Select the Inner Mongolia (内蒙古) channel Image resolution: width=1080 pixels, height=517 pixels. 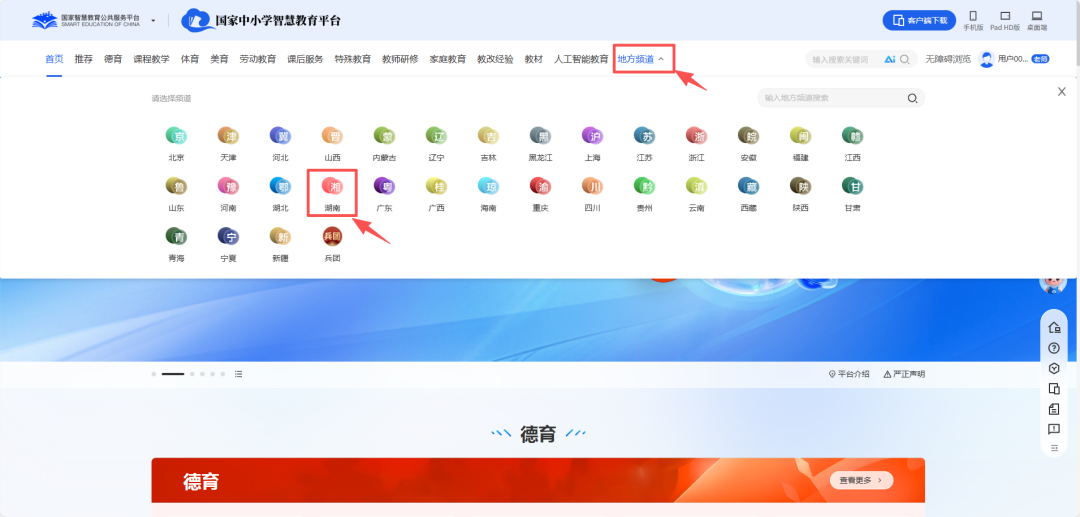(x=384, y=136)
